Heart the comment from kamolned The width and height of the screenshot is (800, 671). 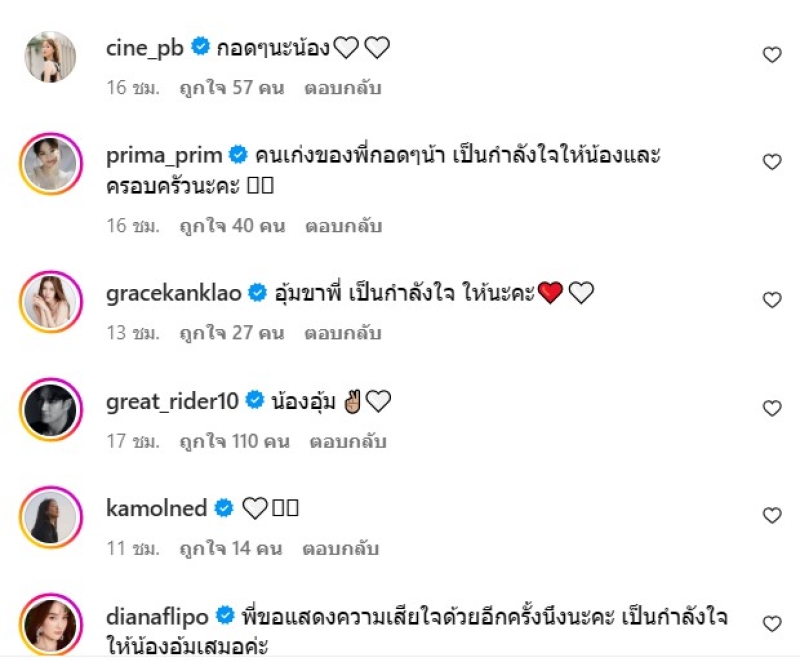772,516
